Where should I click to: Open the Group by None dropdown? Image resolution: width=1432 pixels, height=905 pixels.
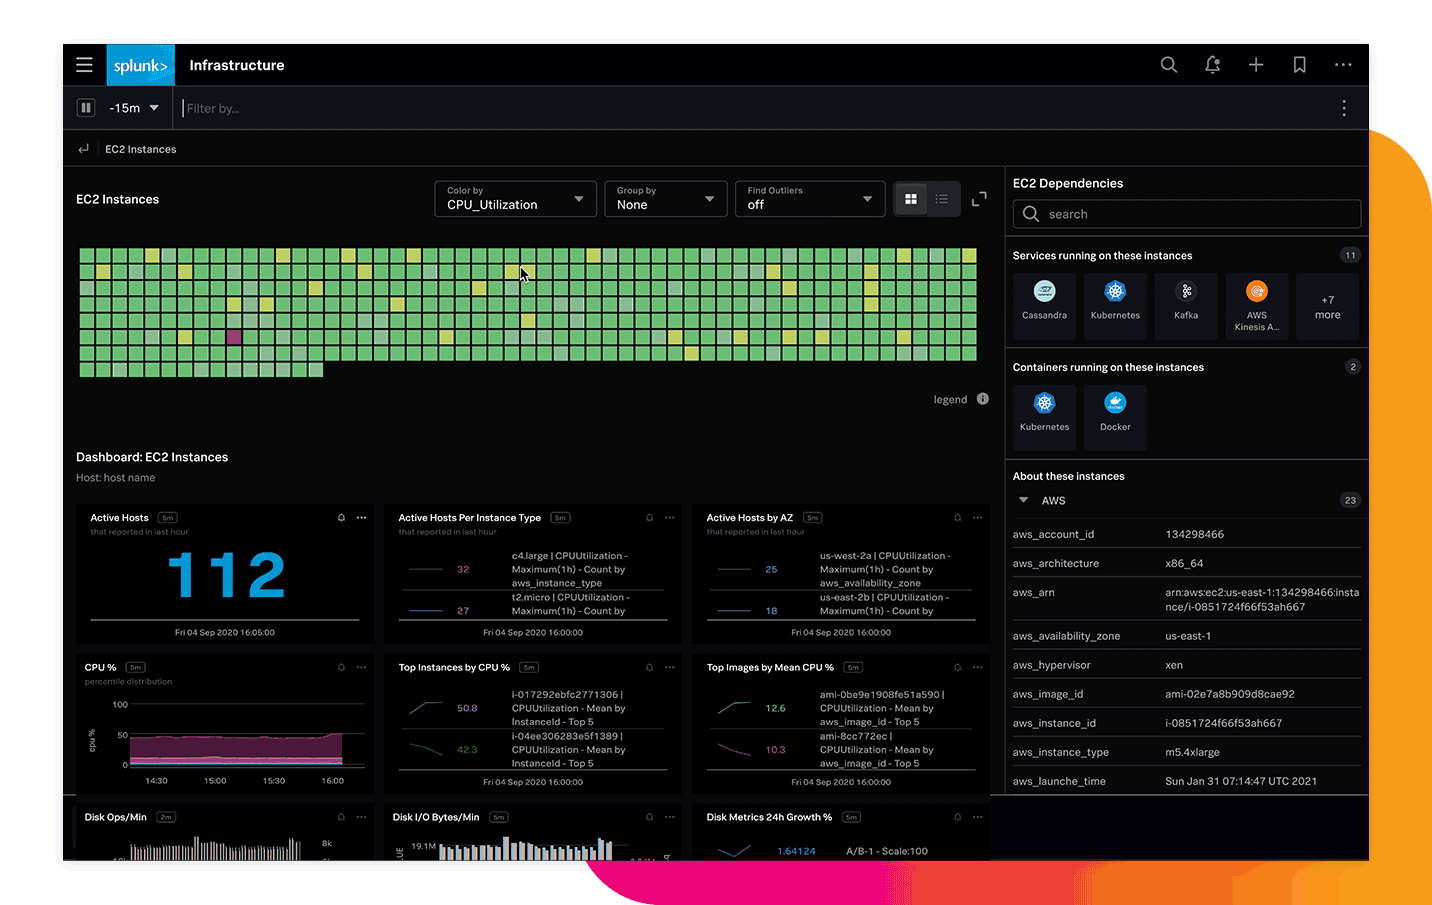(666, 199)
